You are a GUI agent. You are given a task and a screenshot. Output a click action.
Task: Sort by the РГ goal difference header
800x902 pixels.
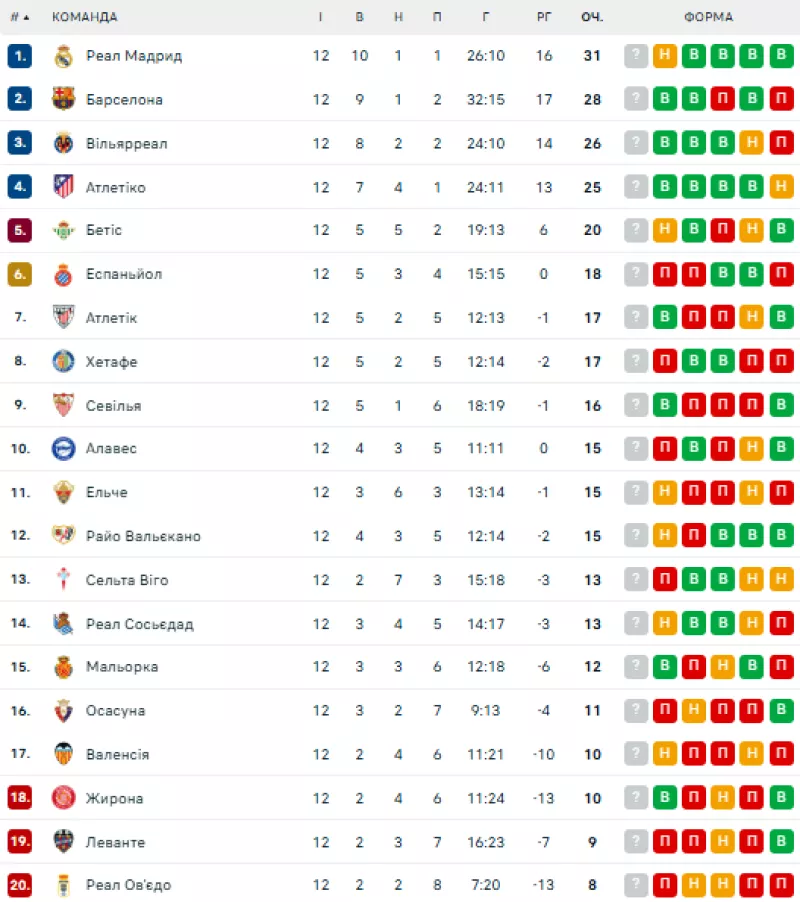pyautogui.click(x=543, y=17)
